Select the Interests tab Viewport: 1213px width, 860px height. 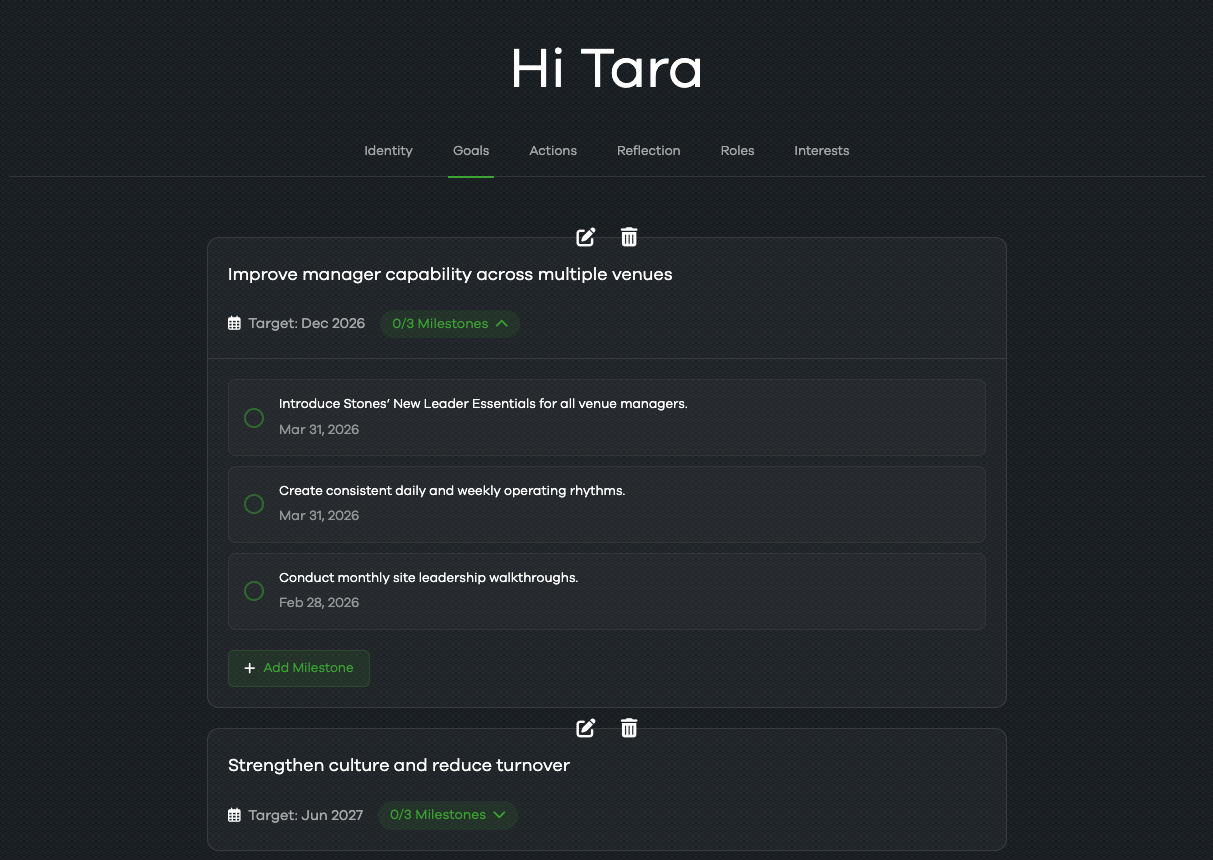click(x=821, y=151)
